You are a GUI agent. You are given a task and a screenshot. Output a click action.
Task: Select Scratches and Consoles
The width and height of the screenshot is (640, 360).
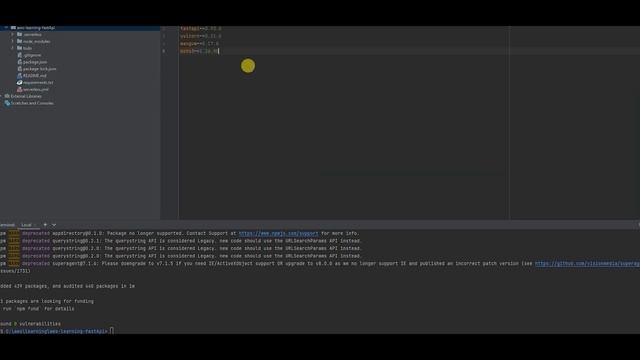(32, 103)
